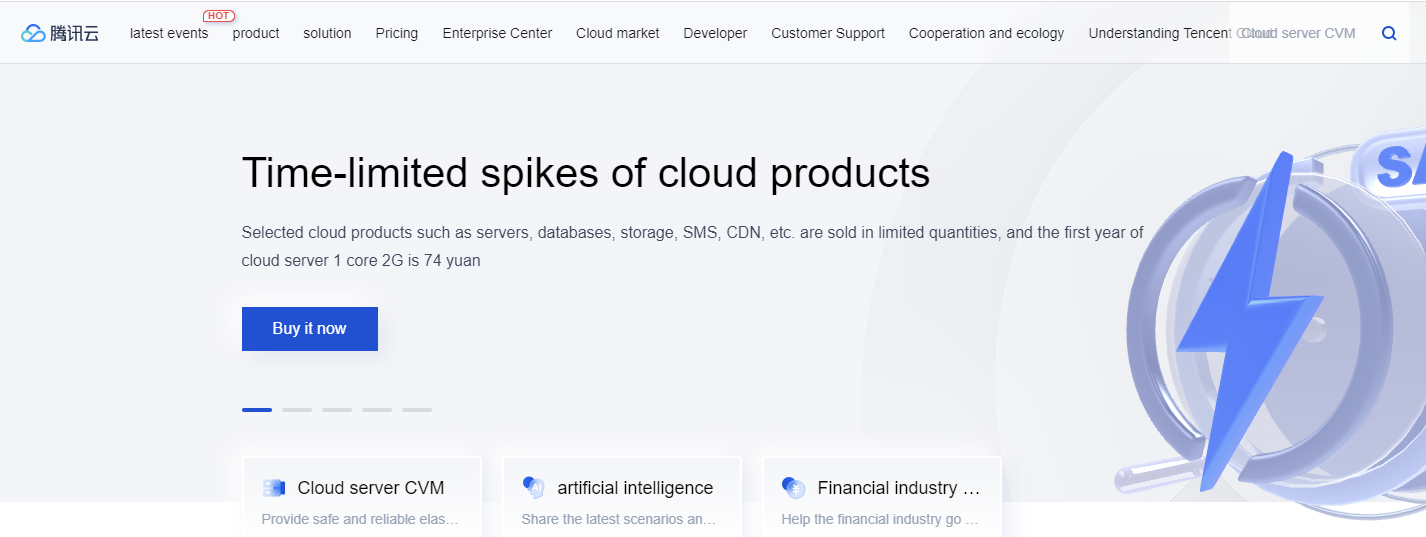Open the Pricing menu item

(x=397, y=33)
